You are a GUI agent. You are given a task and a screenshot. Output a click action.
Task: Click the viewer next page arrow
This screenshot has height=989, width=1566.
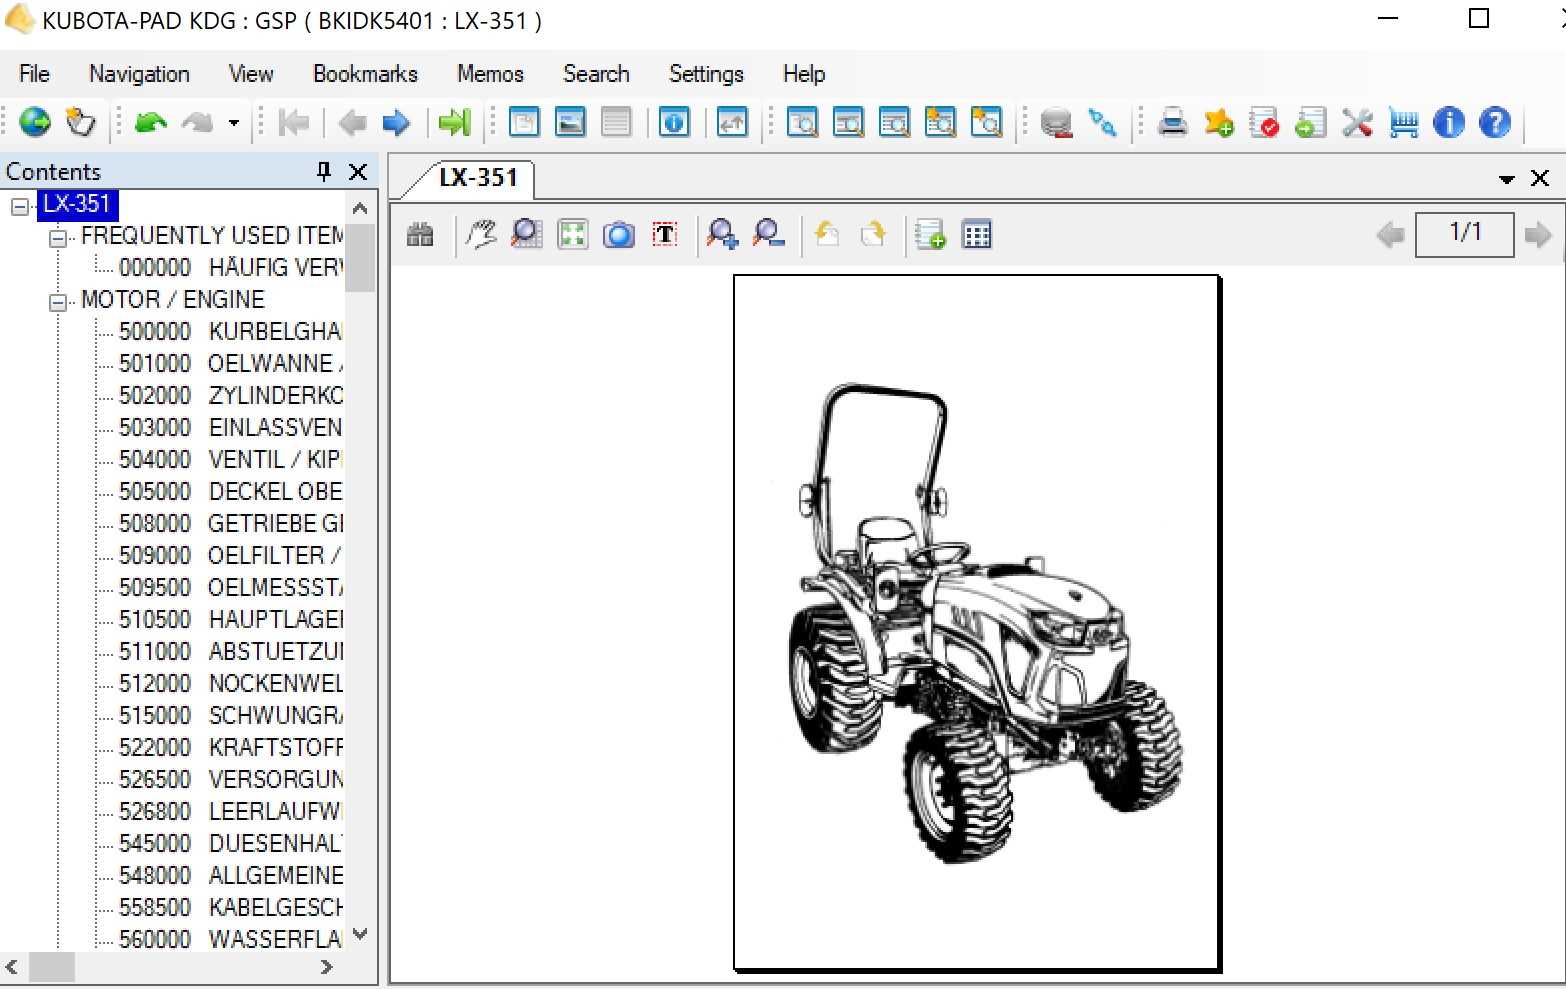click(x=1538, y=235)
